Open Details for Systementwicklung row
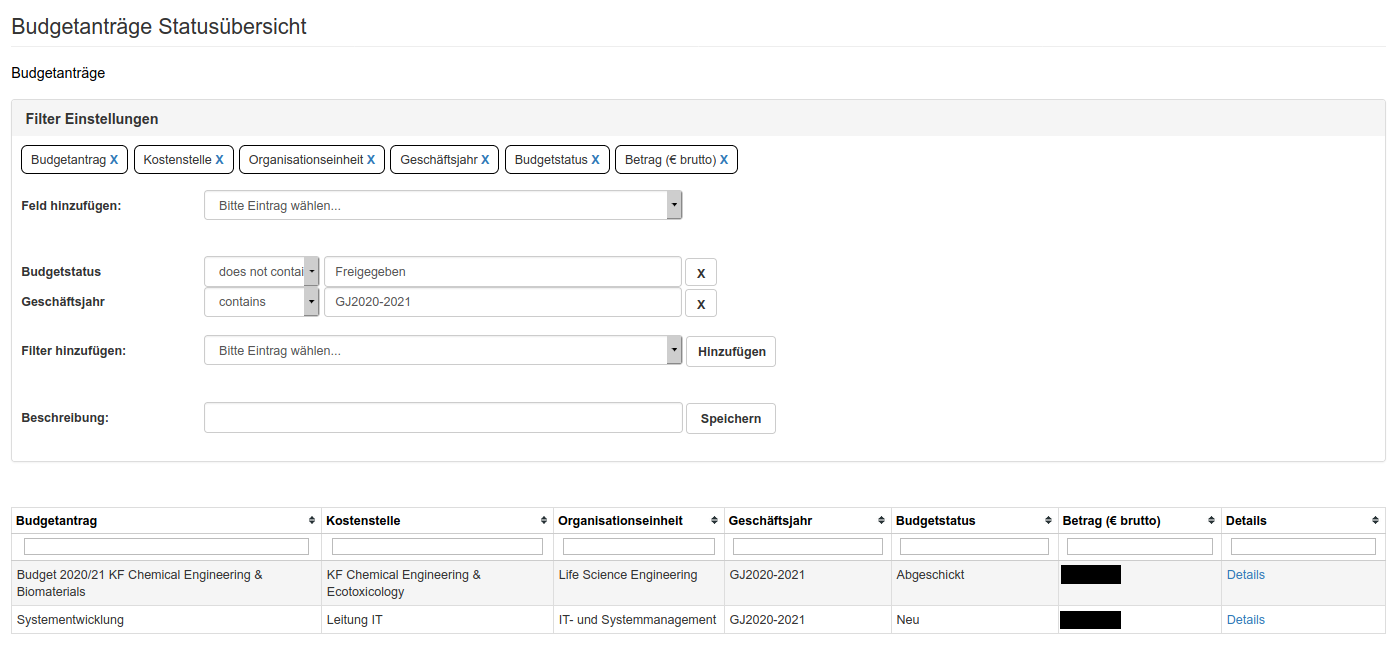Screen dimensions: 1398x654 [x=1245, y=620]
